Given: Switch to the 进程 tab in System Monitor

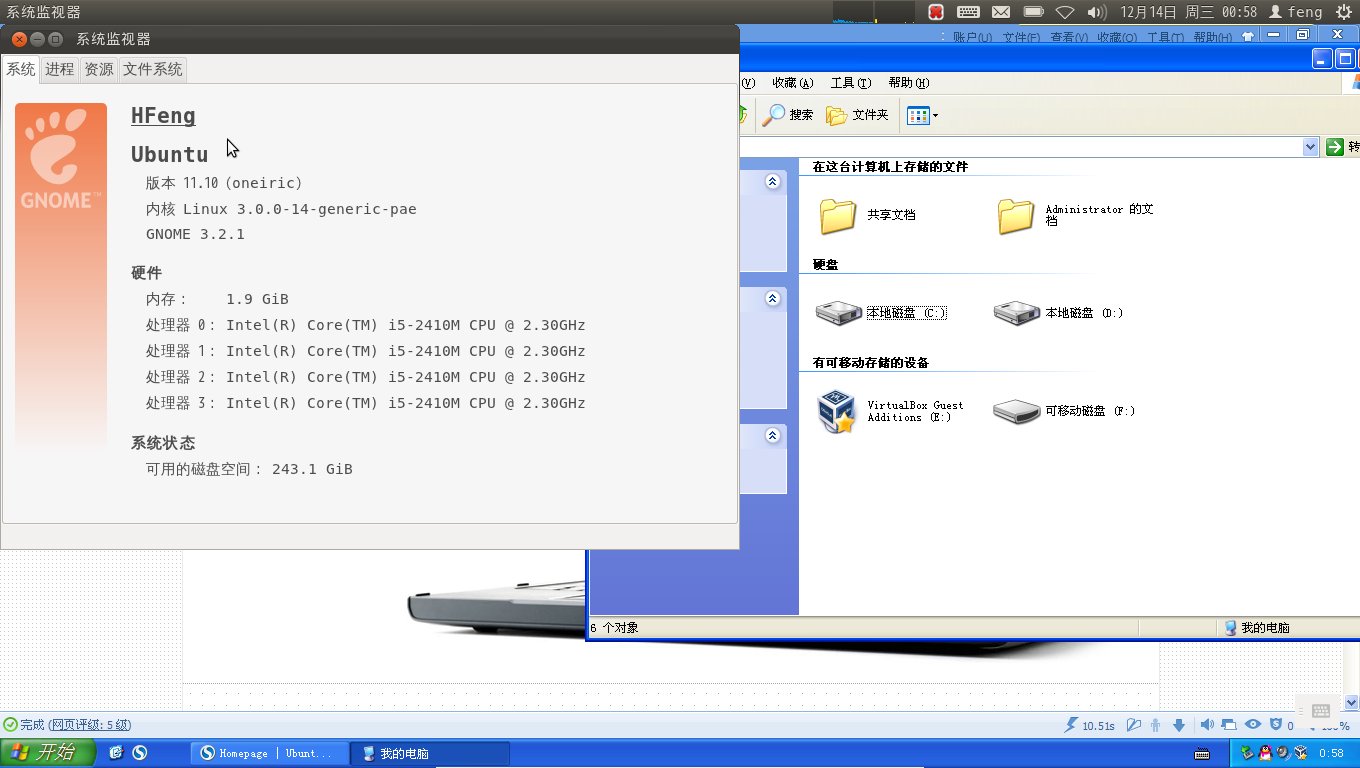Looking at the screenshot, I should [59, 69].
